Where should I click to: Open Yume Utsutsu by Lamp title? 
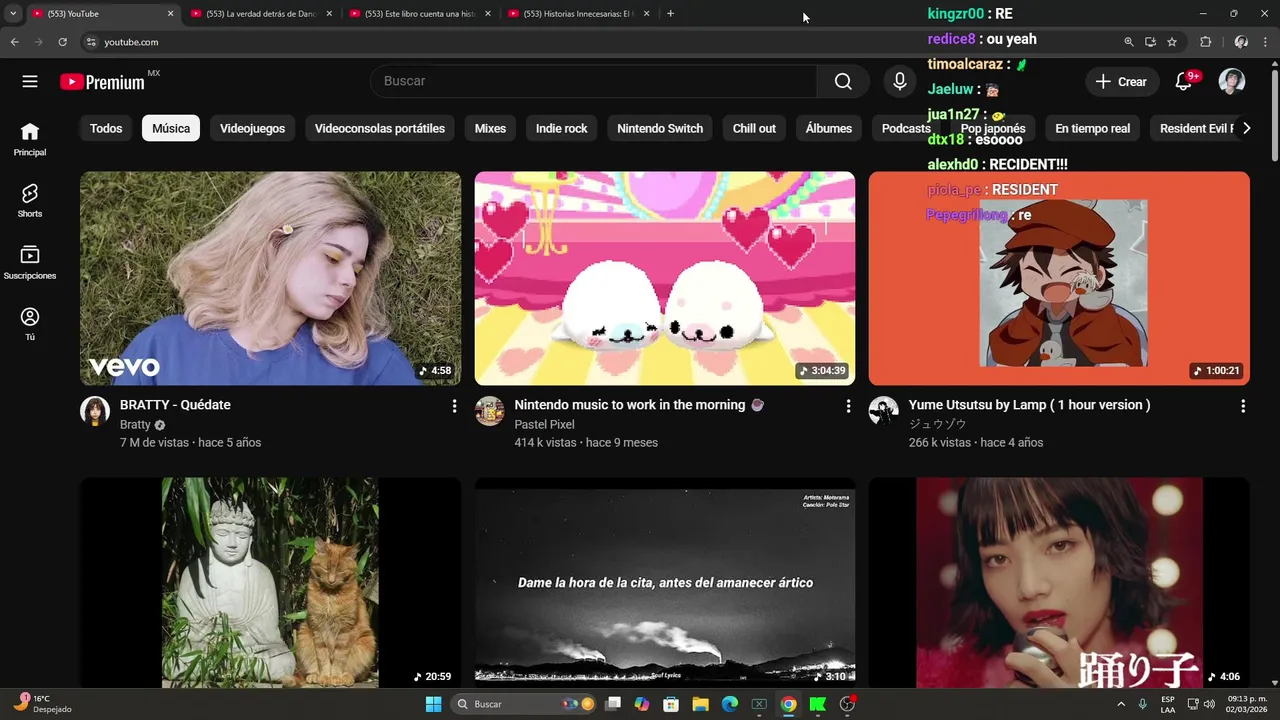click(1029, 405)
